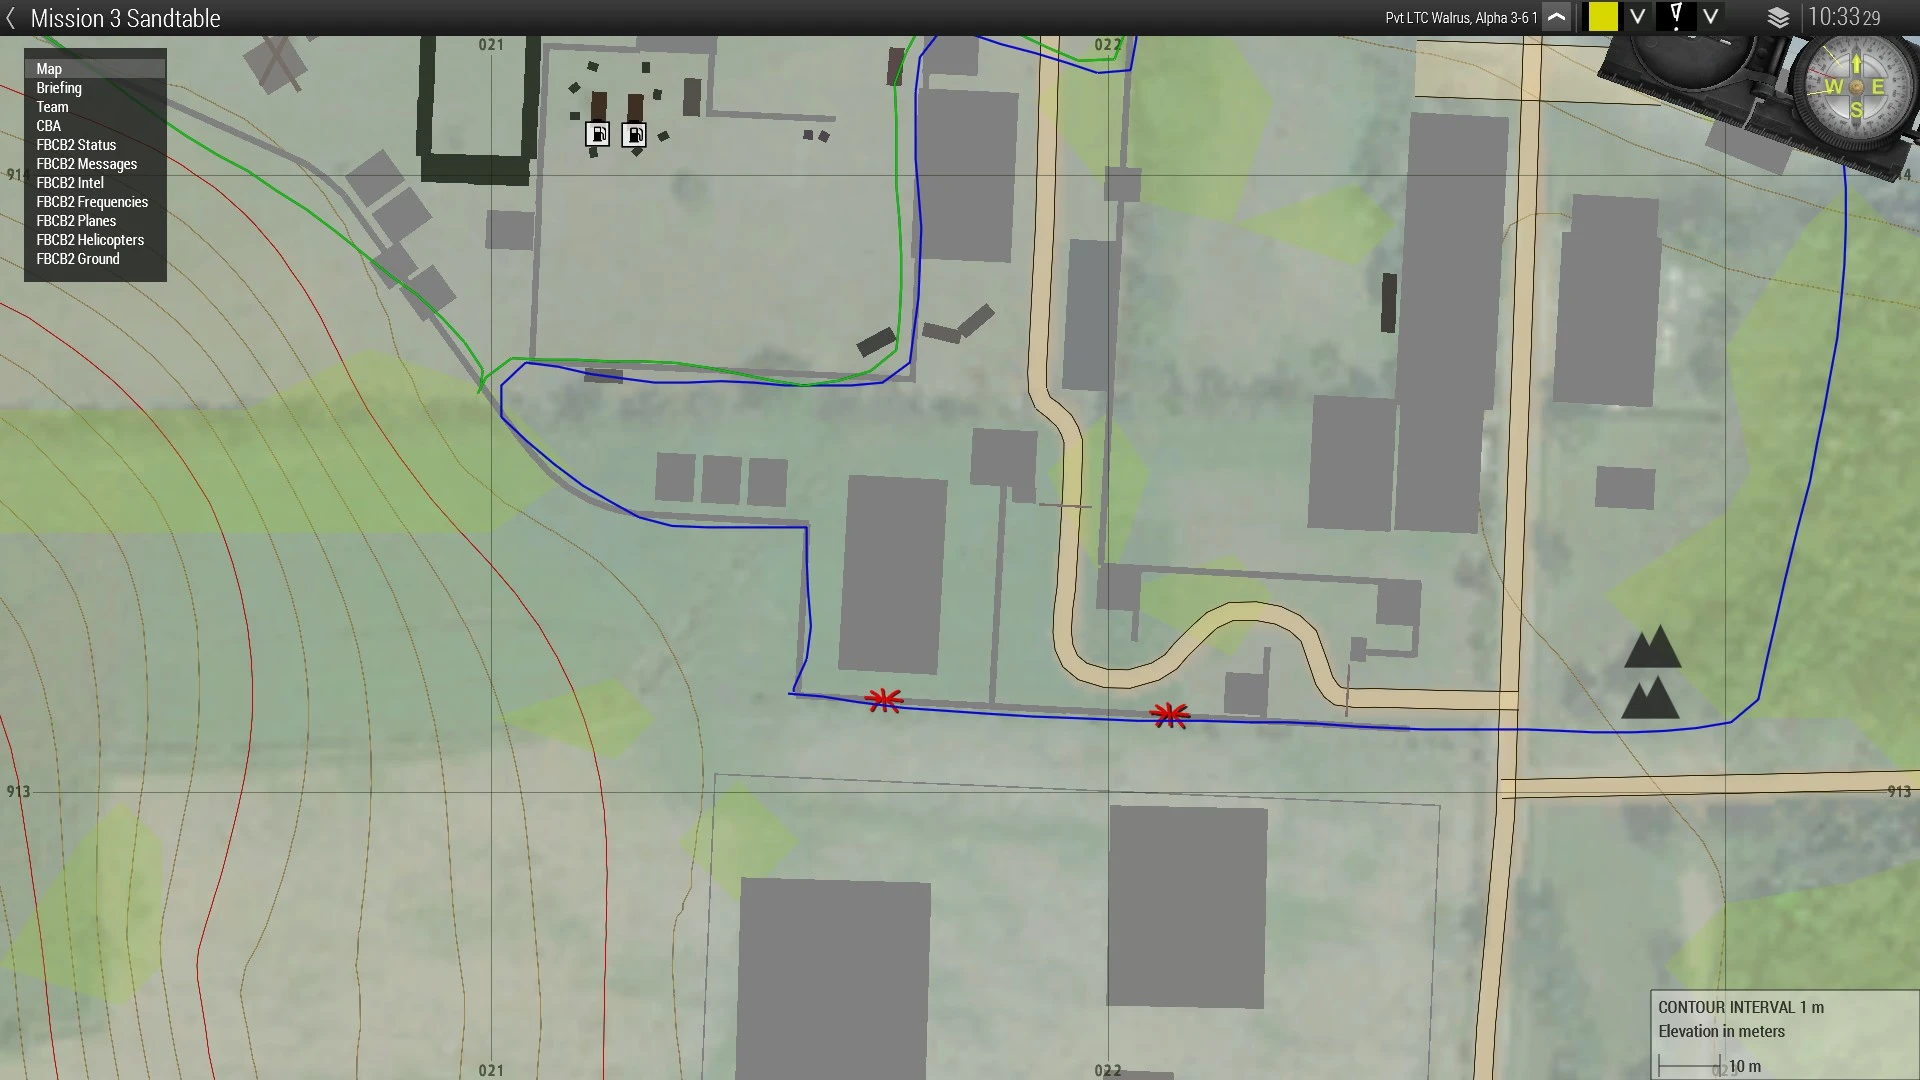
Task: Open FBCB2 Helicopters entry
Action: [x=90, y=240]
